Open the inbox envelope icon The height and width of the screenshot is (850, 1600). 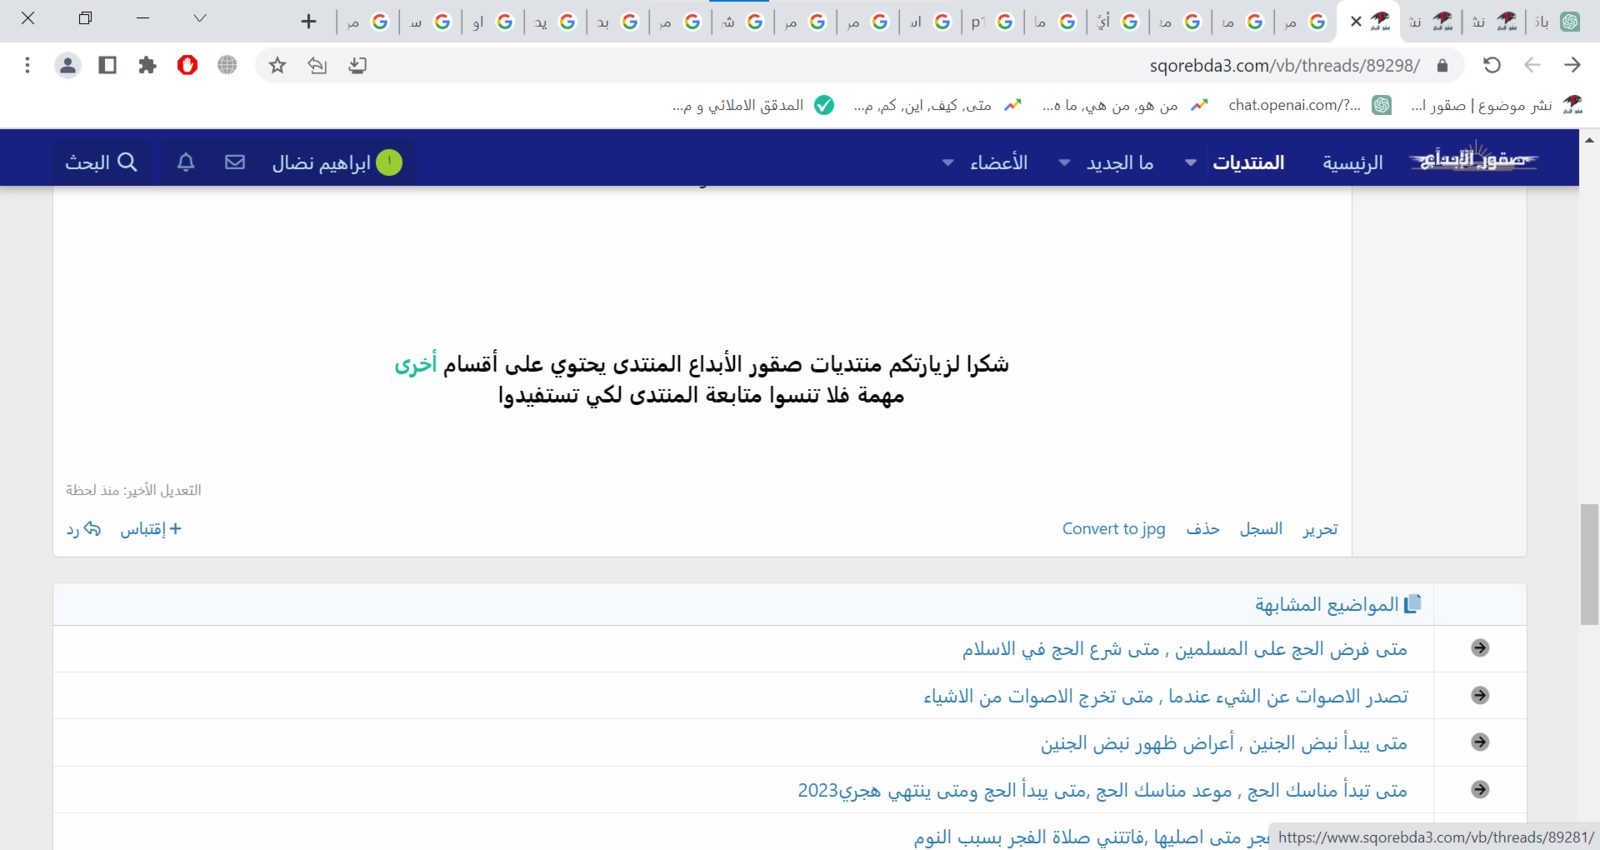coord(235,162)
